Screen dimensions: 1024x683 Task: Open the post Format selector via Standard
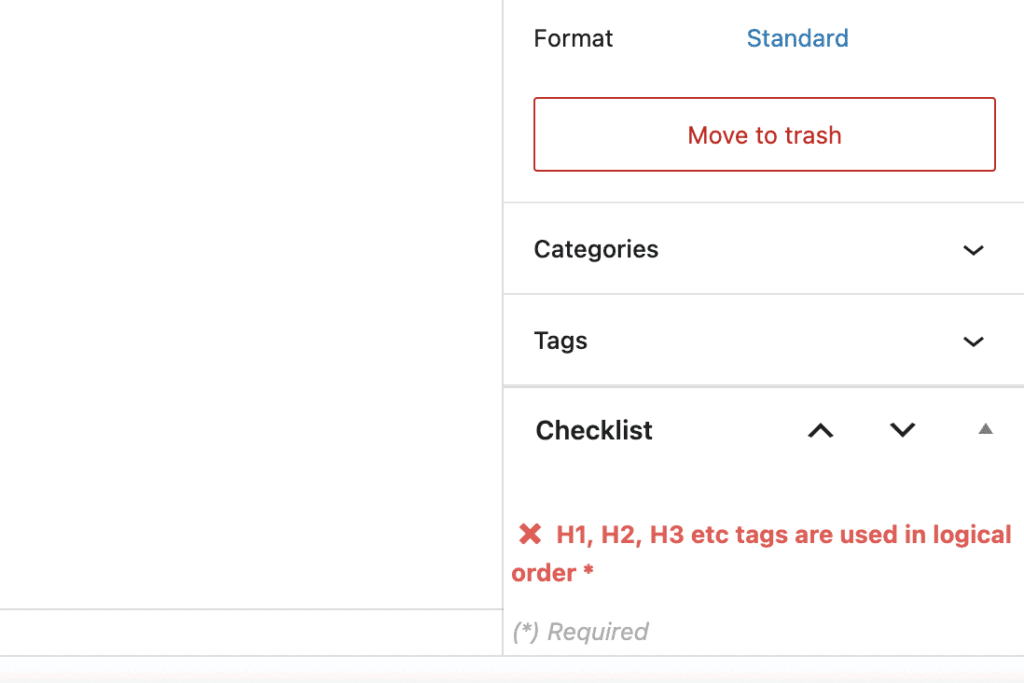pos(797,38)
